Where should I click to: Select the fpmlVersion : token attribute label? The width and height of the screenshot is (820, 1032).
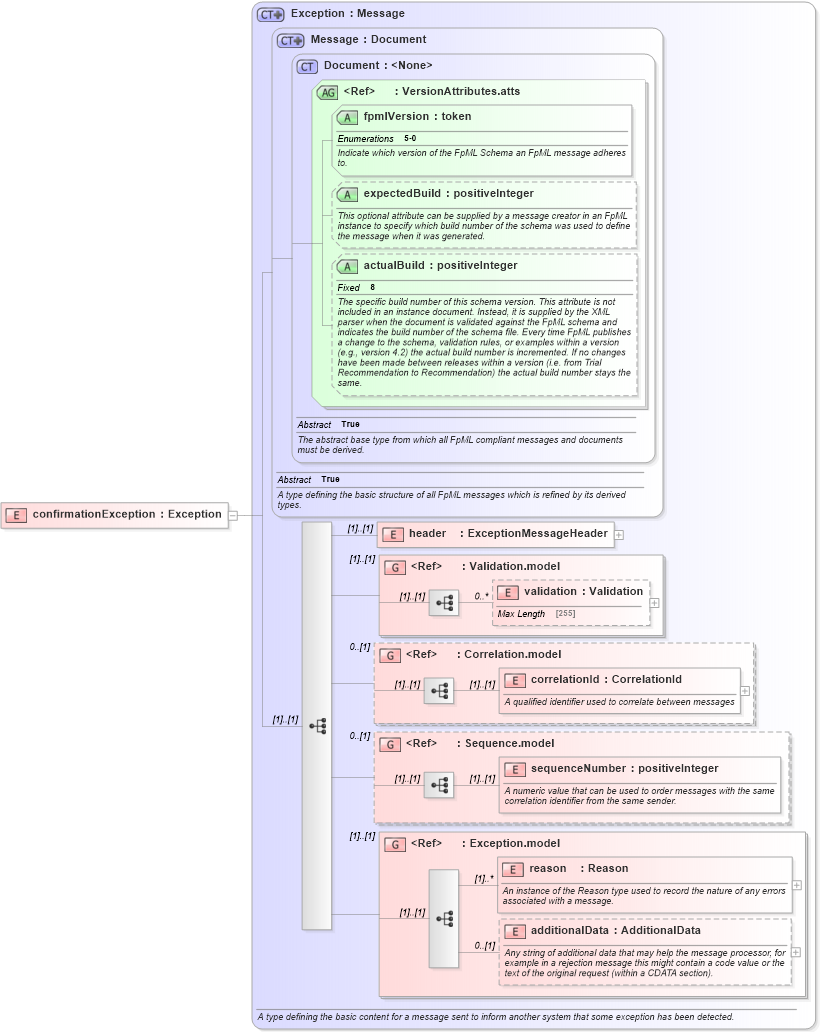[x=417, y=116]
